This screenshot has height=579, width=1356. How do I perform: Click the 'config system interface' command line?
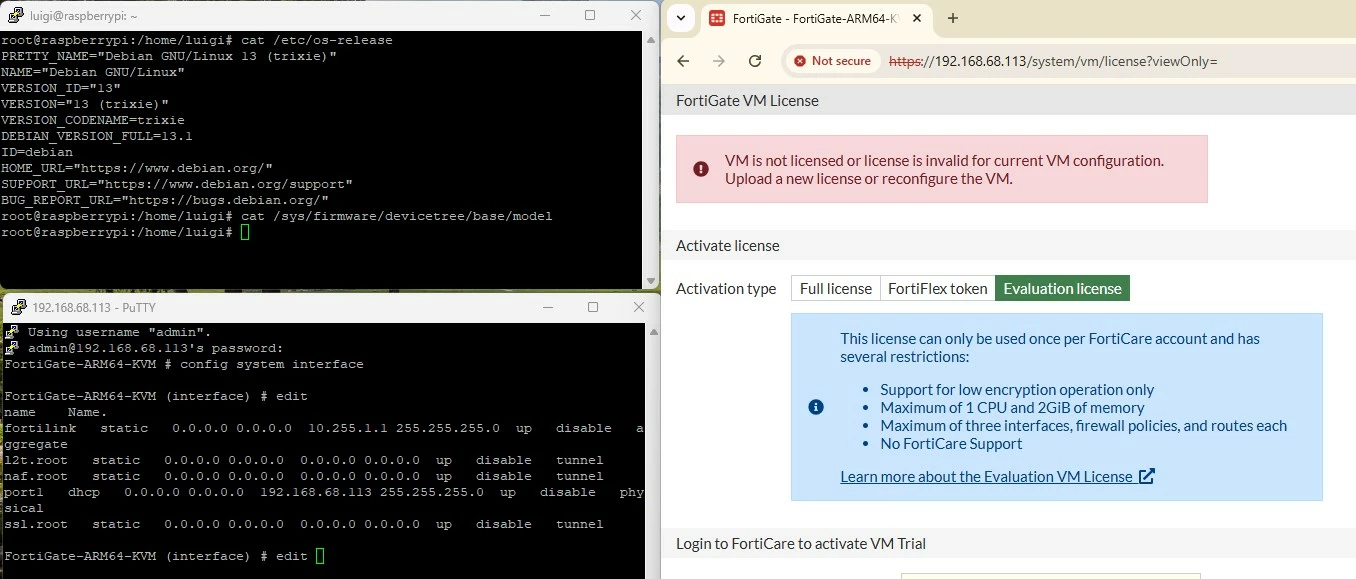click(x=184, y=364)
